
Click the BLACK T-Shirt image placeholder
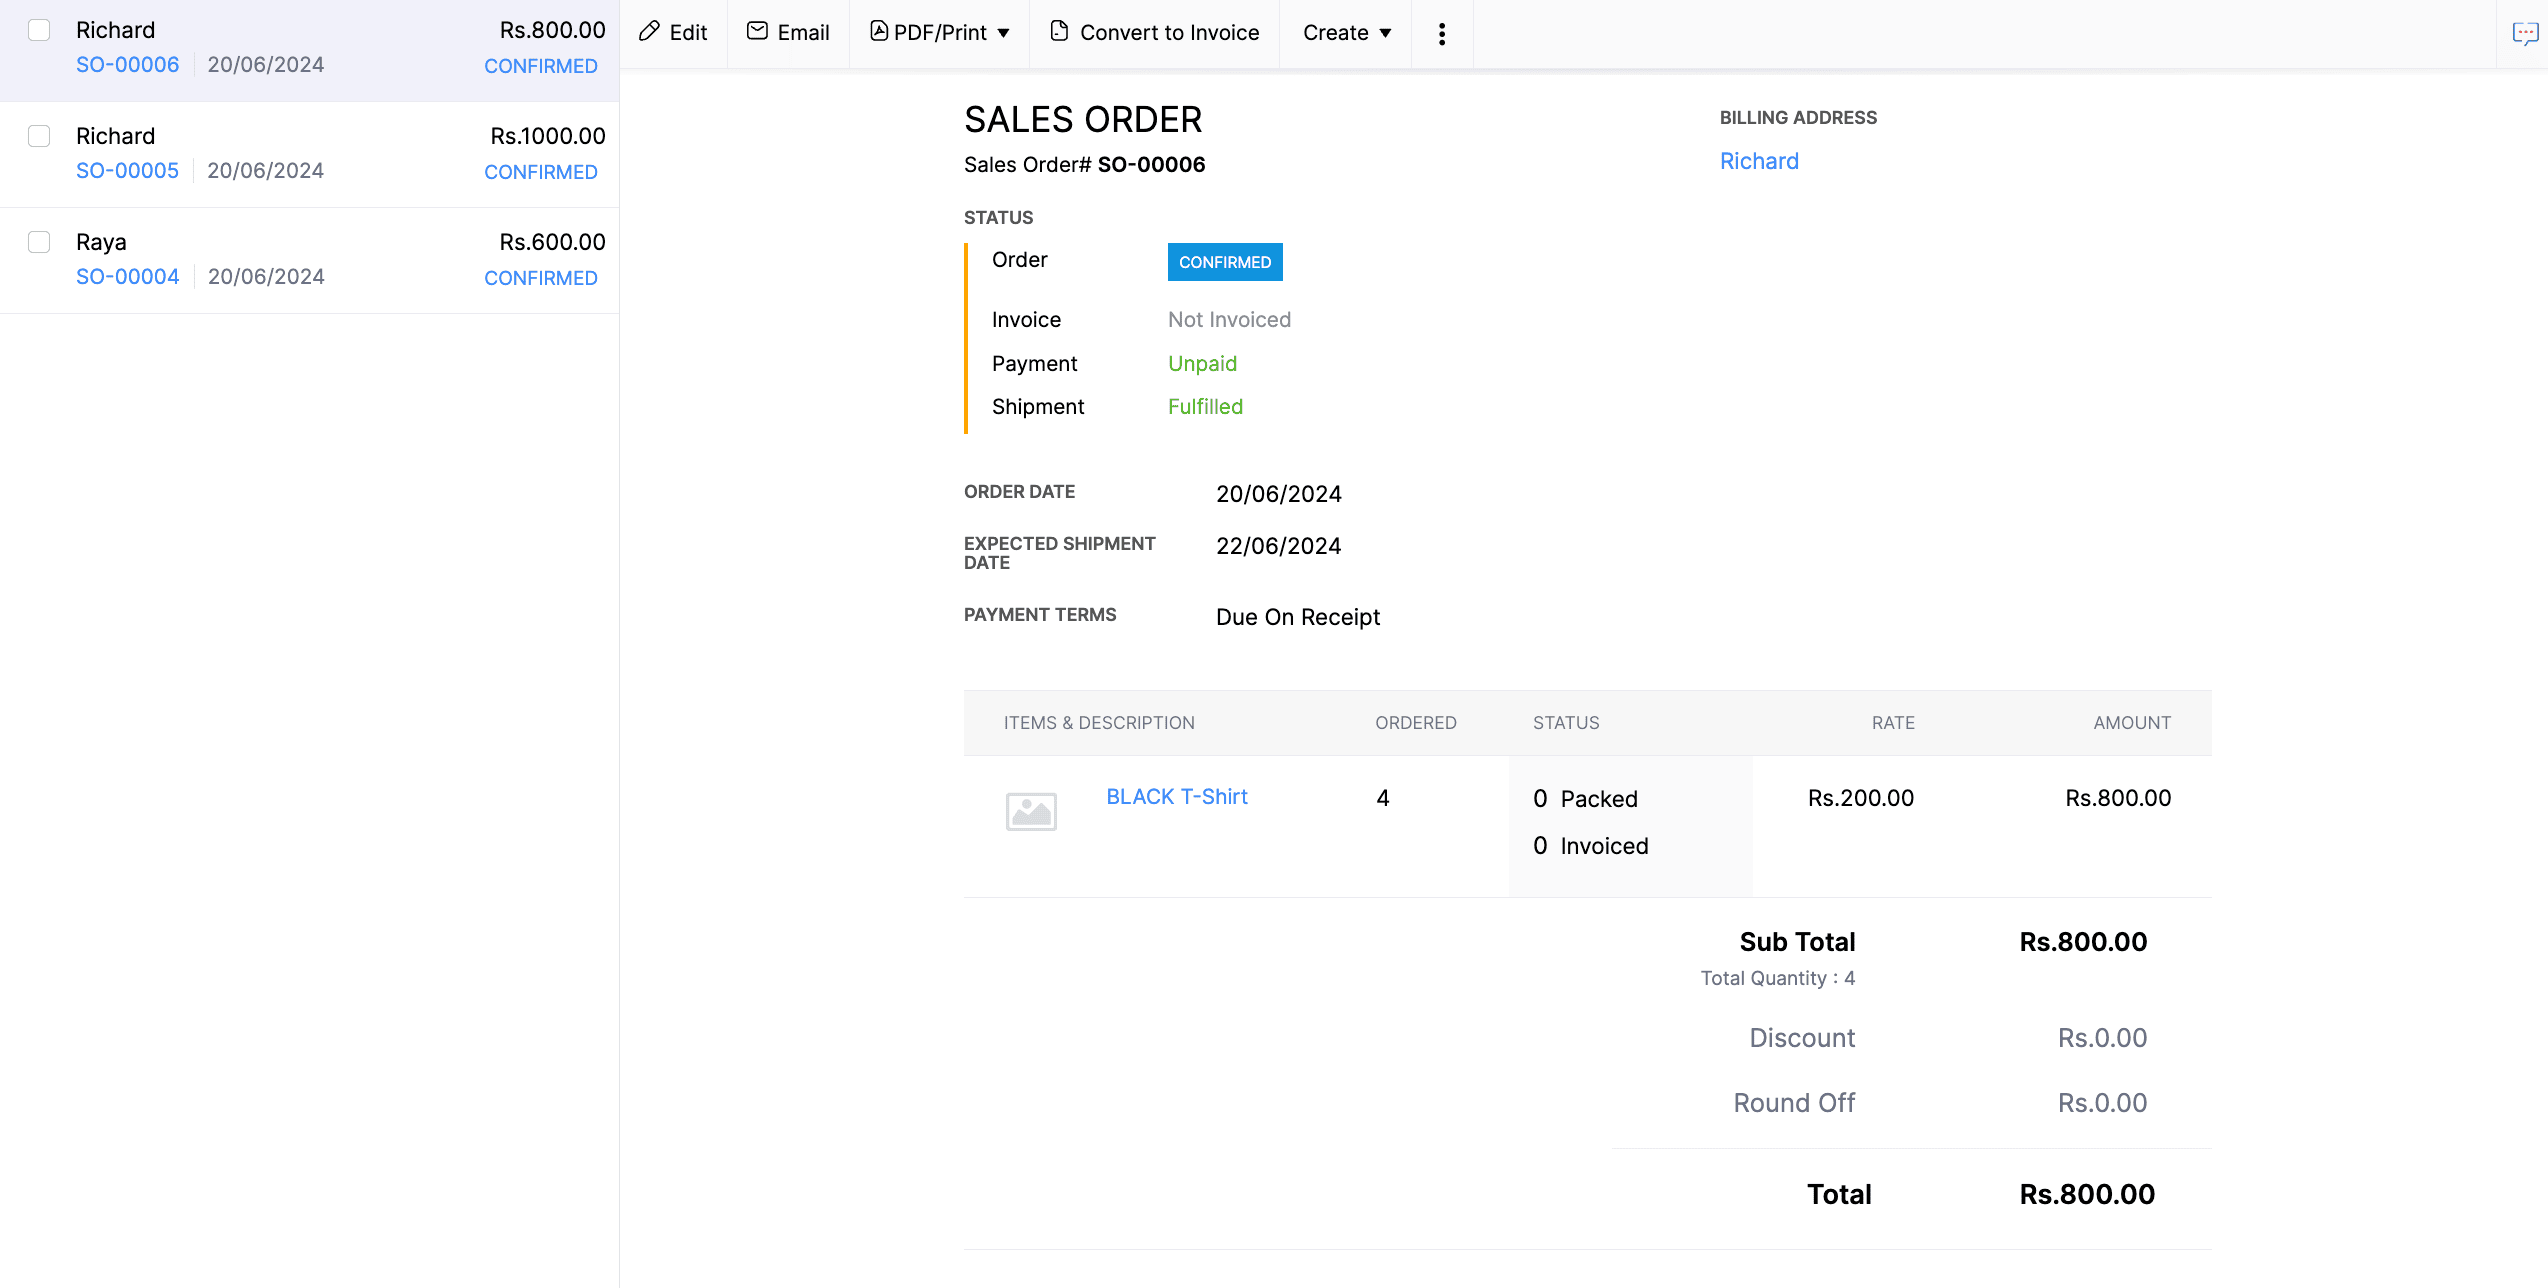[x=1031, y=811]
